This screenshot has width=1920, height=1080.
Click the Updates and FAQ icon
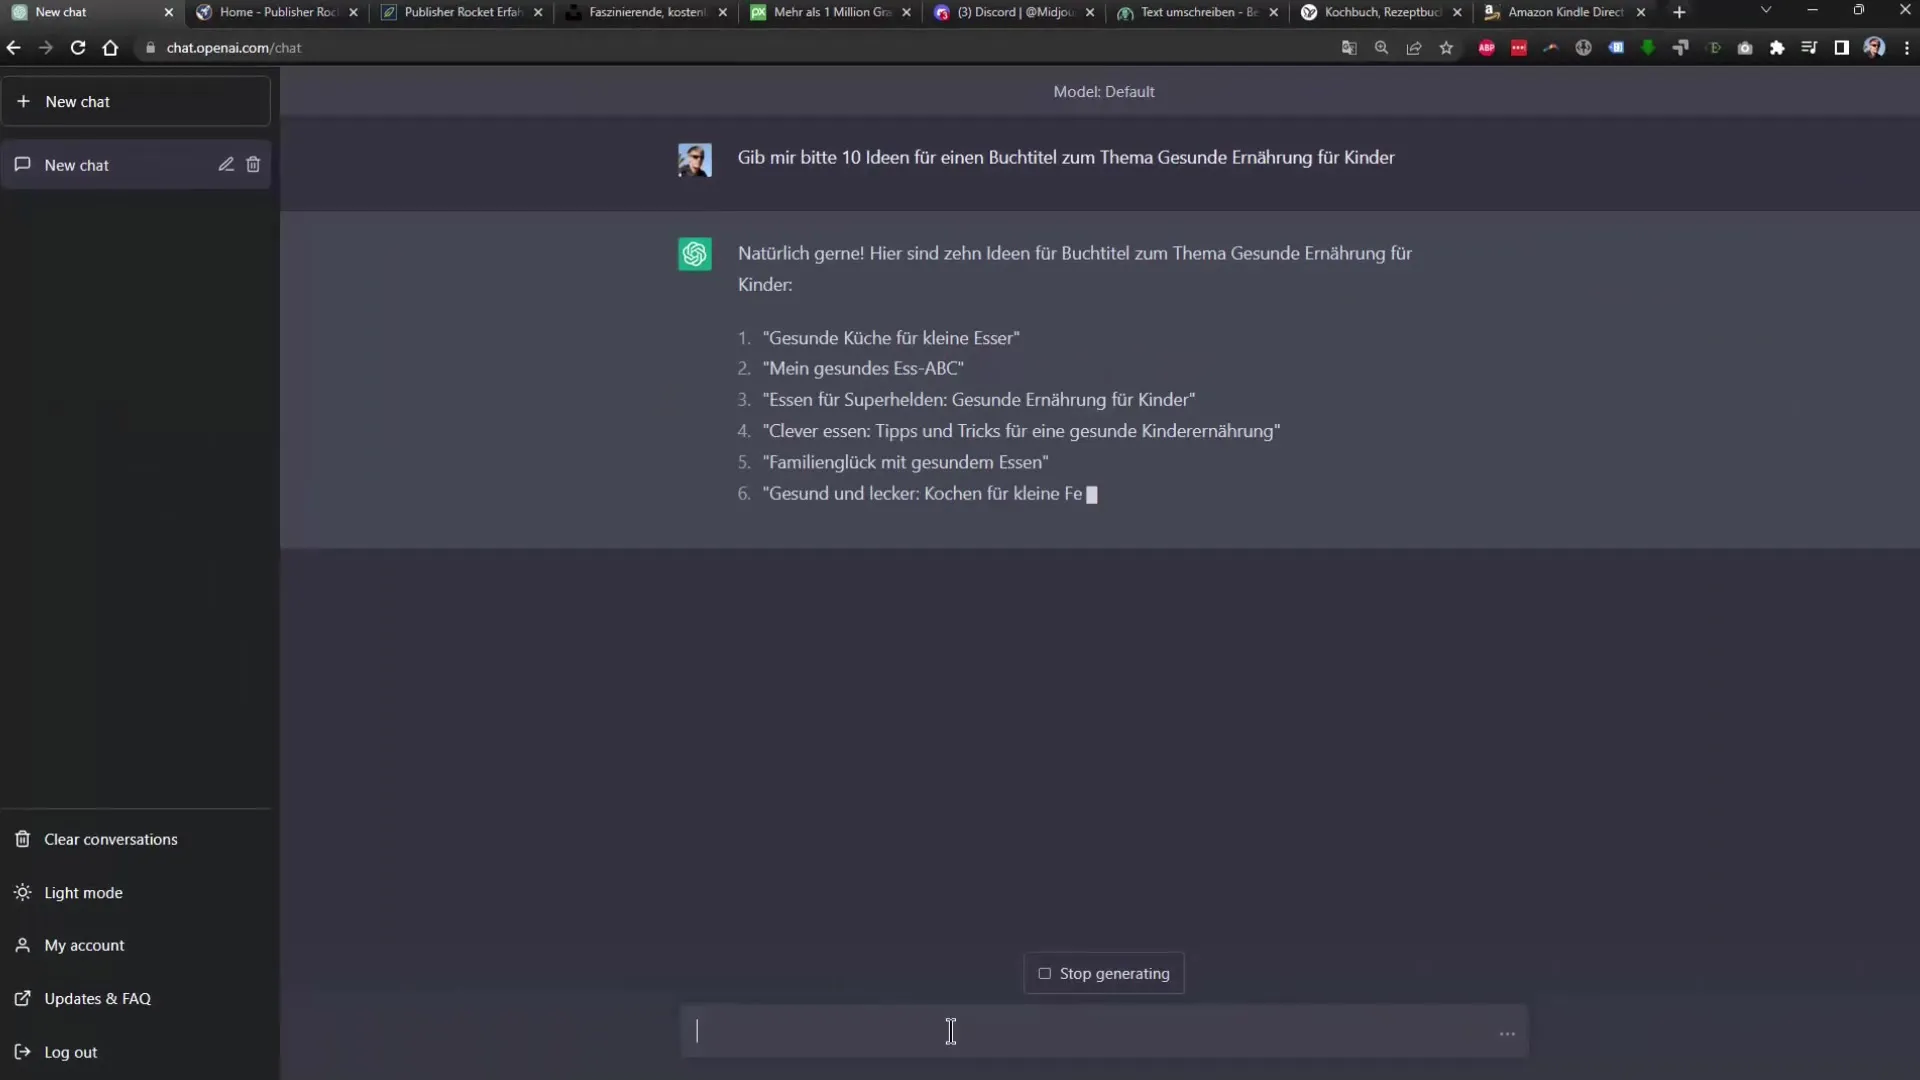(x=22, y=998)
